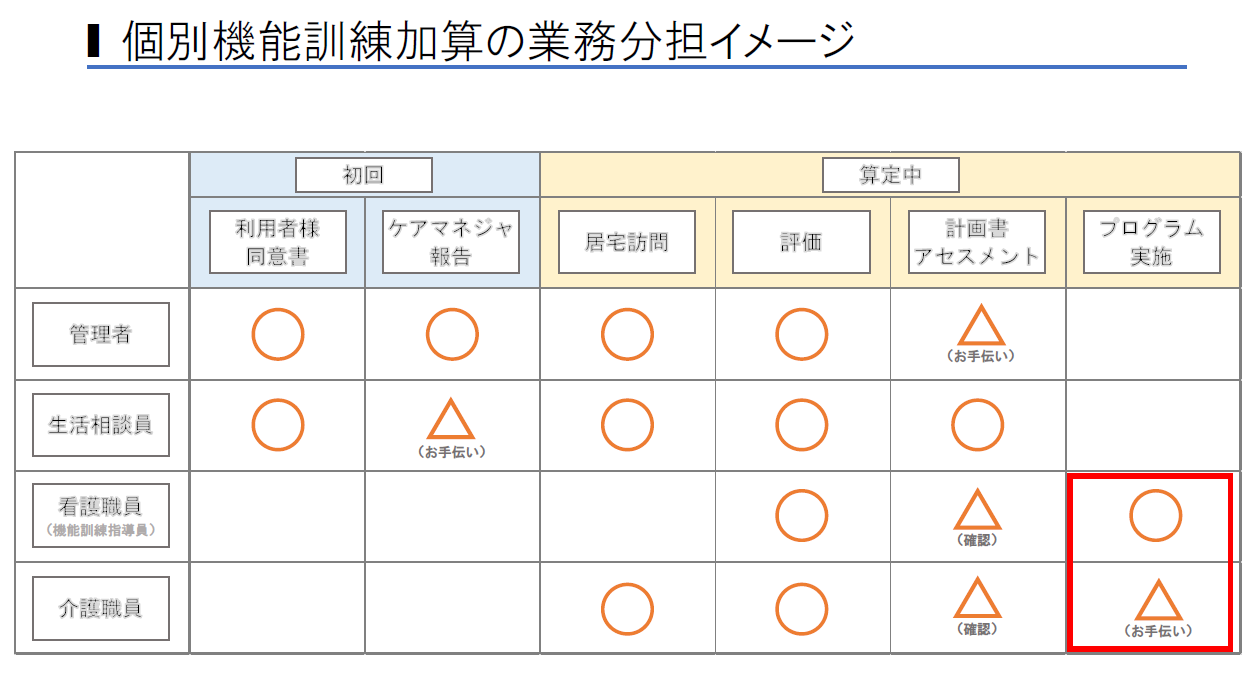Select the 管理者 row label
The width and height of the screenshot is (1256, 677).
(x=101, y=334)
